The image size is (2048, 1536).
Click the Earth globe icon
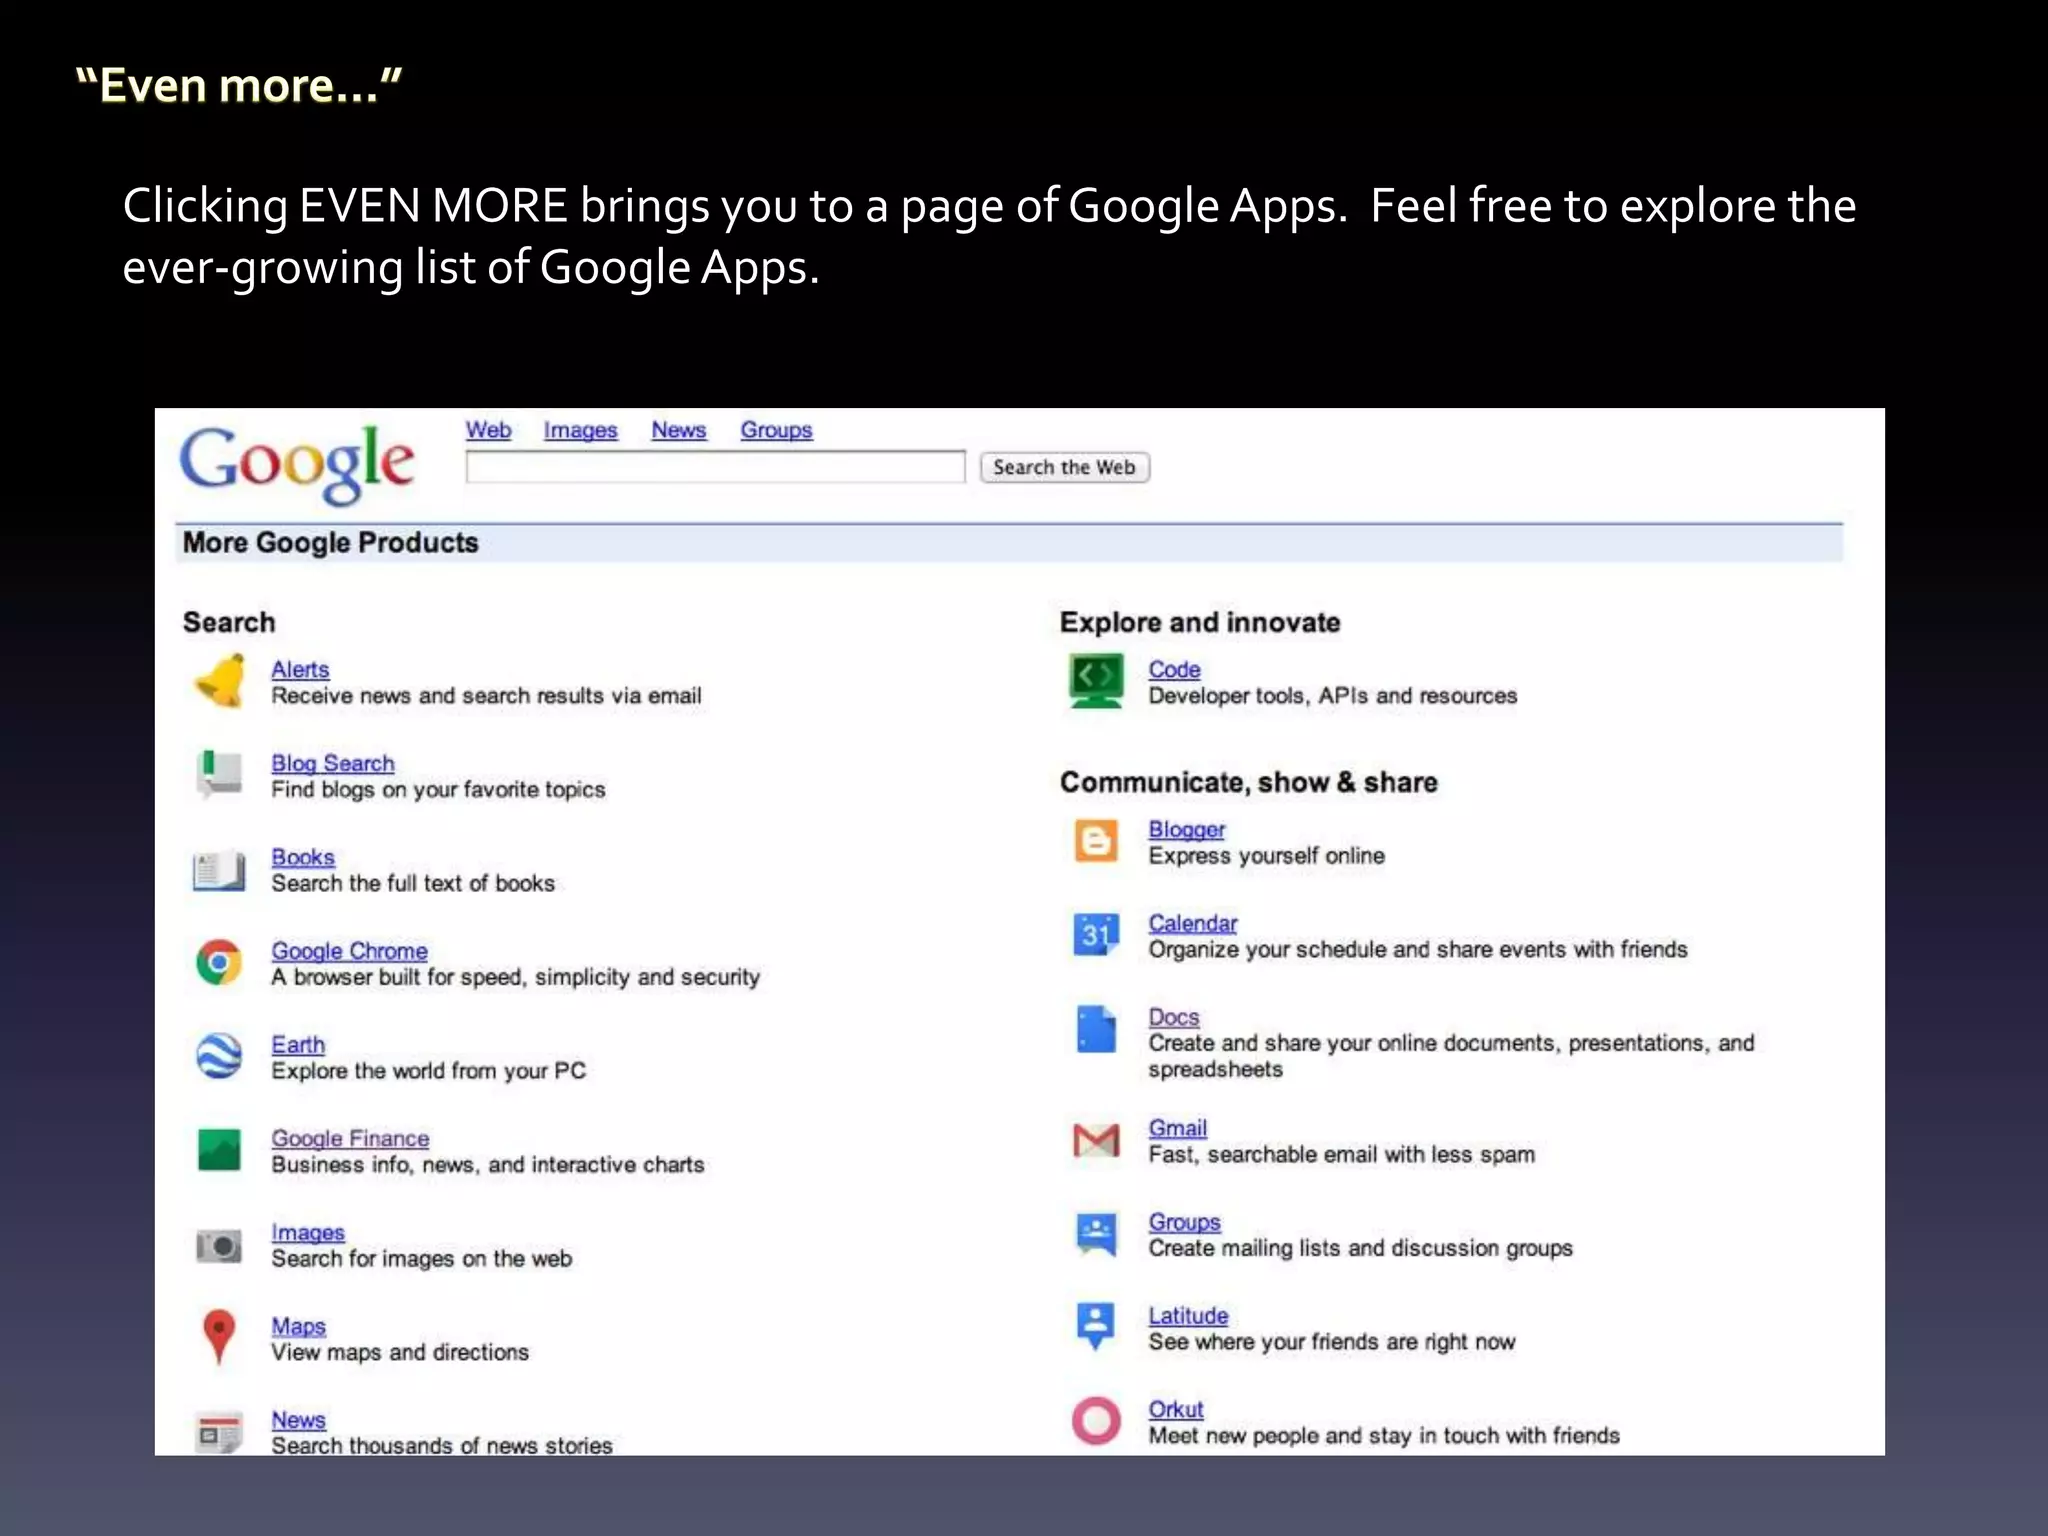219,1056
